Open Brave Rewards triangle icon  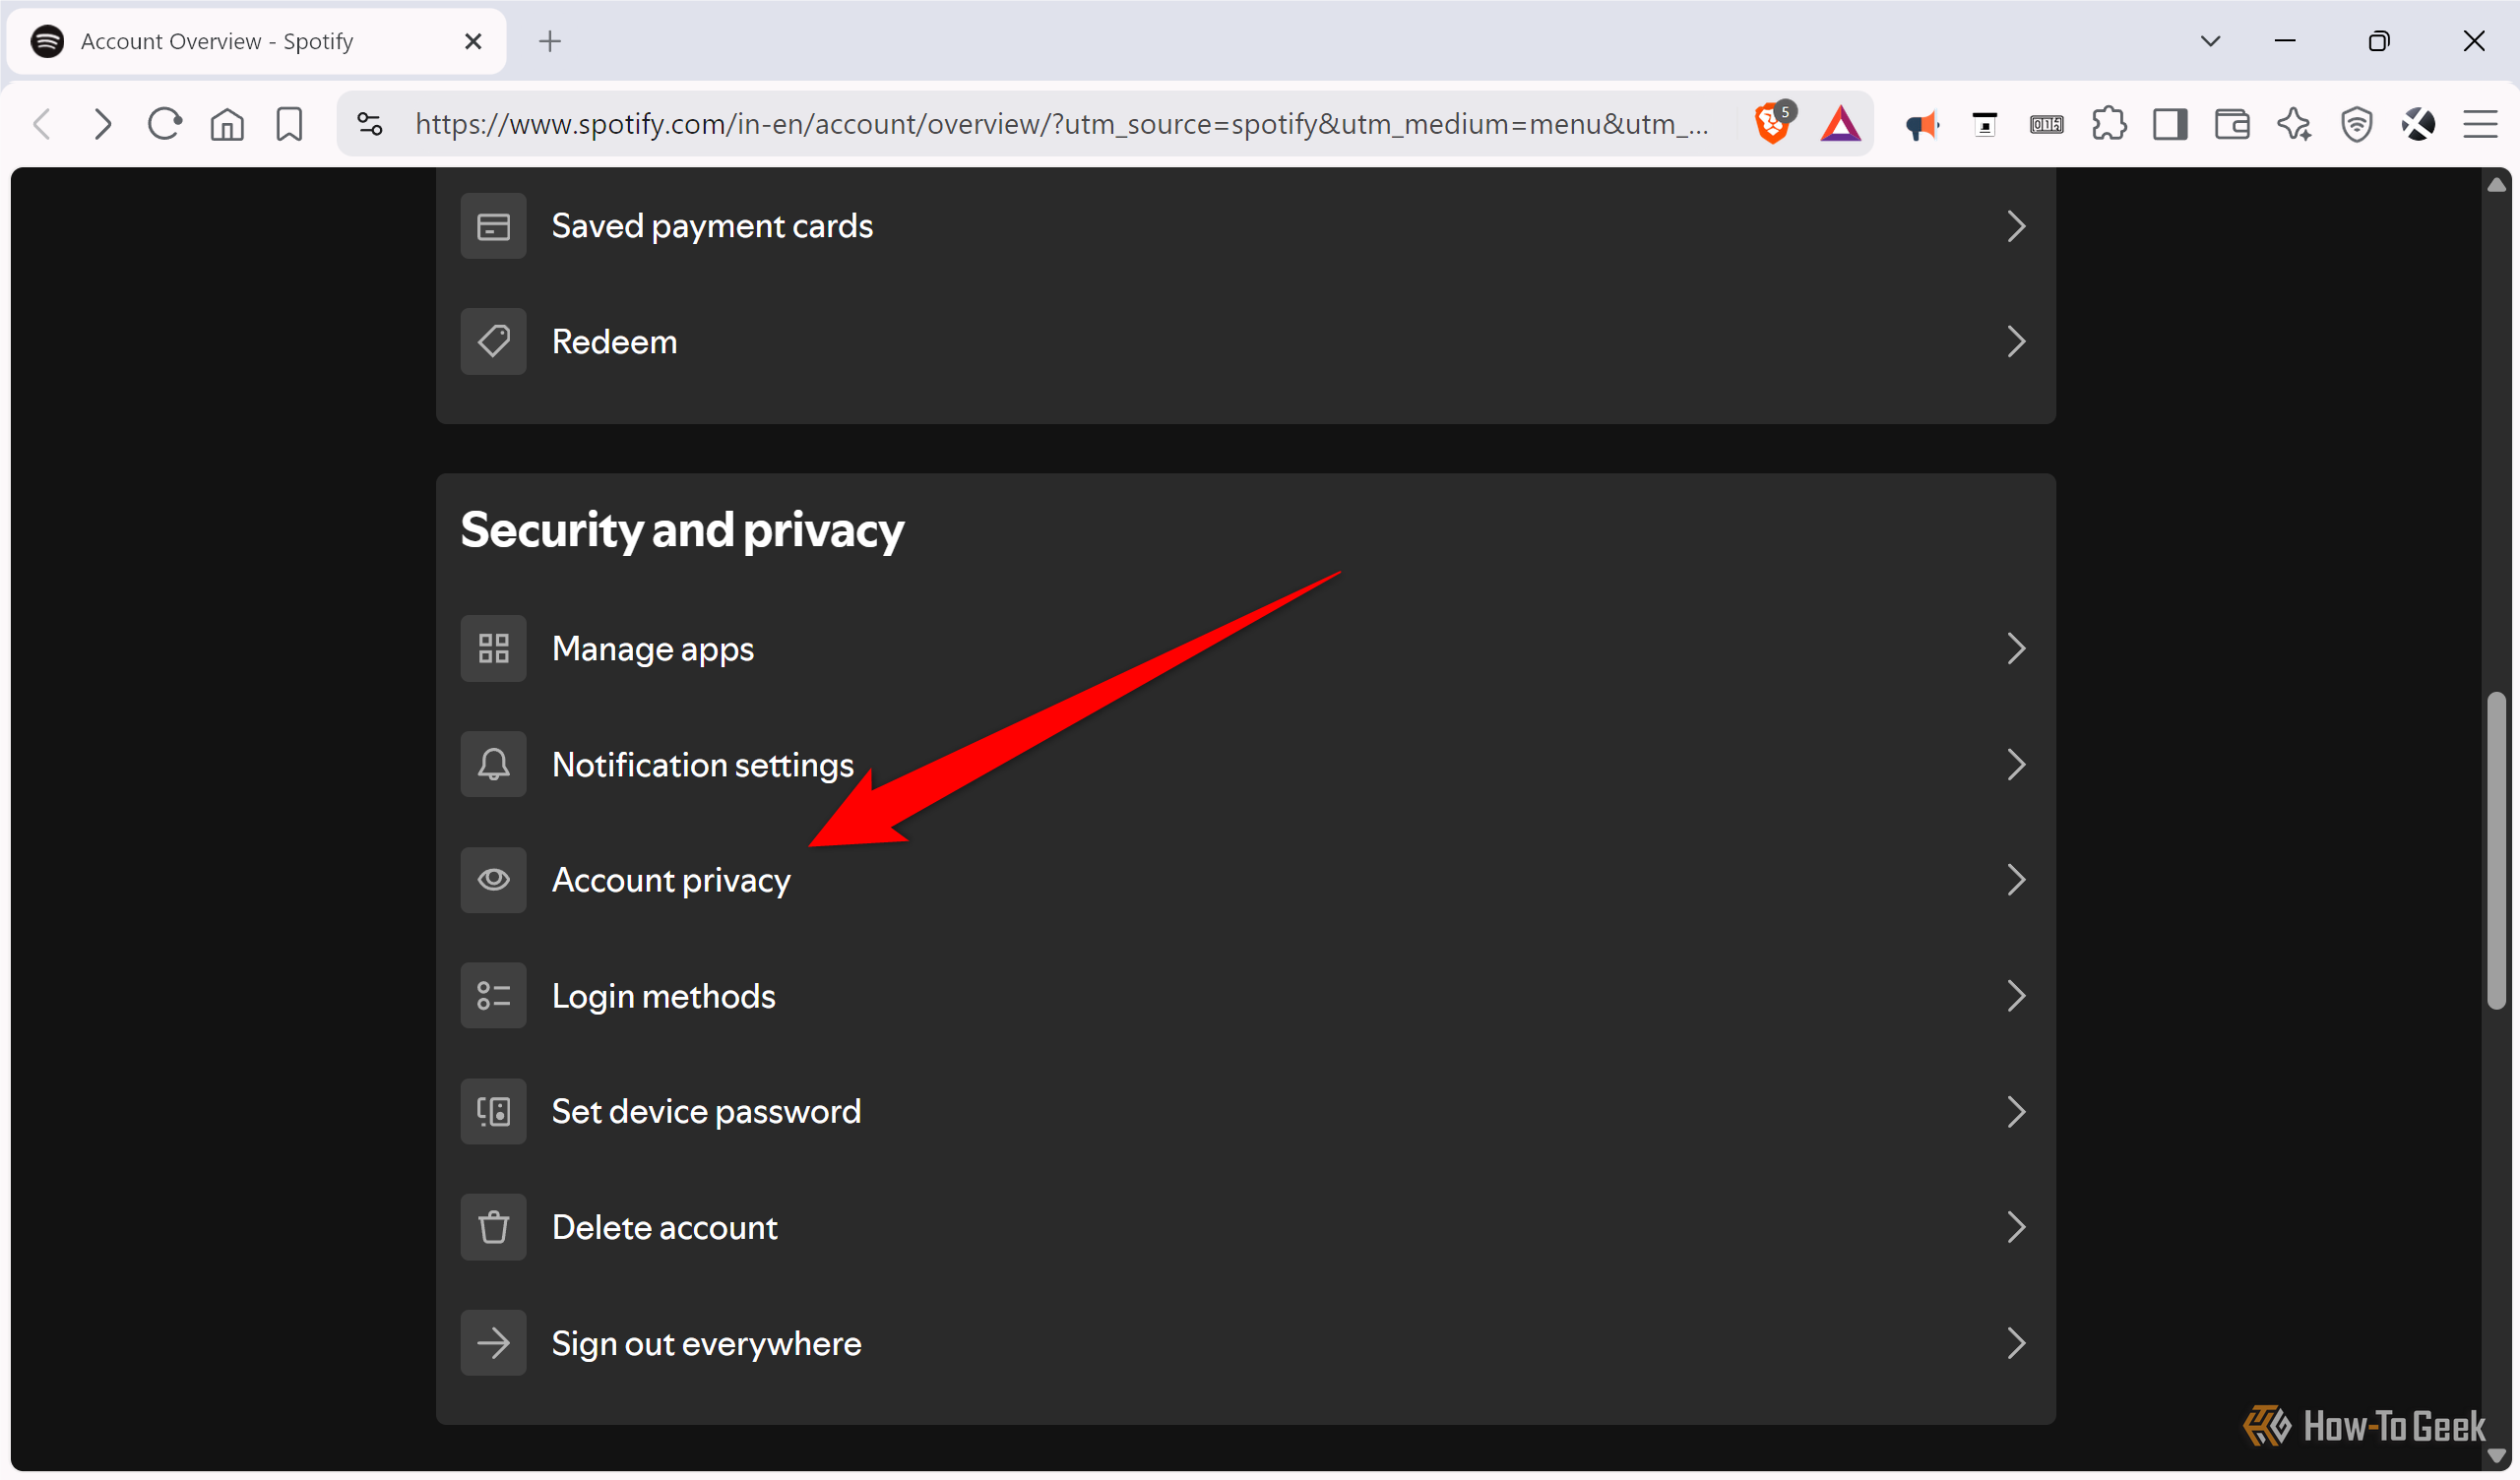(1840, 124)
